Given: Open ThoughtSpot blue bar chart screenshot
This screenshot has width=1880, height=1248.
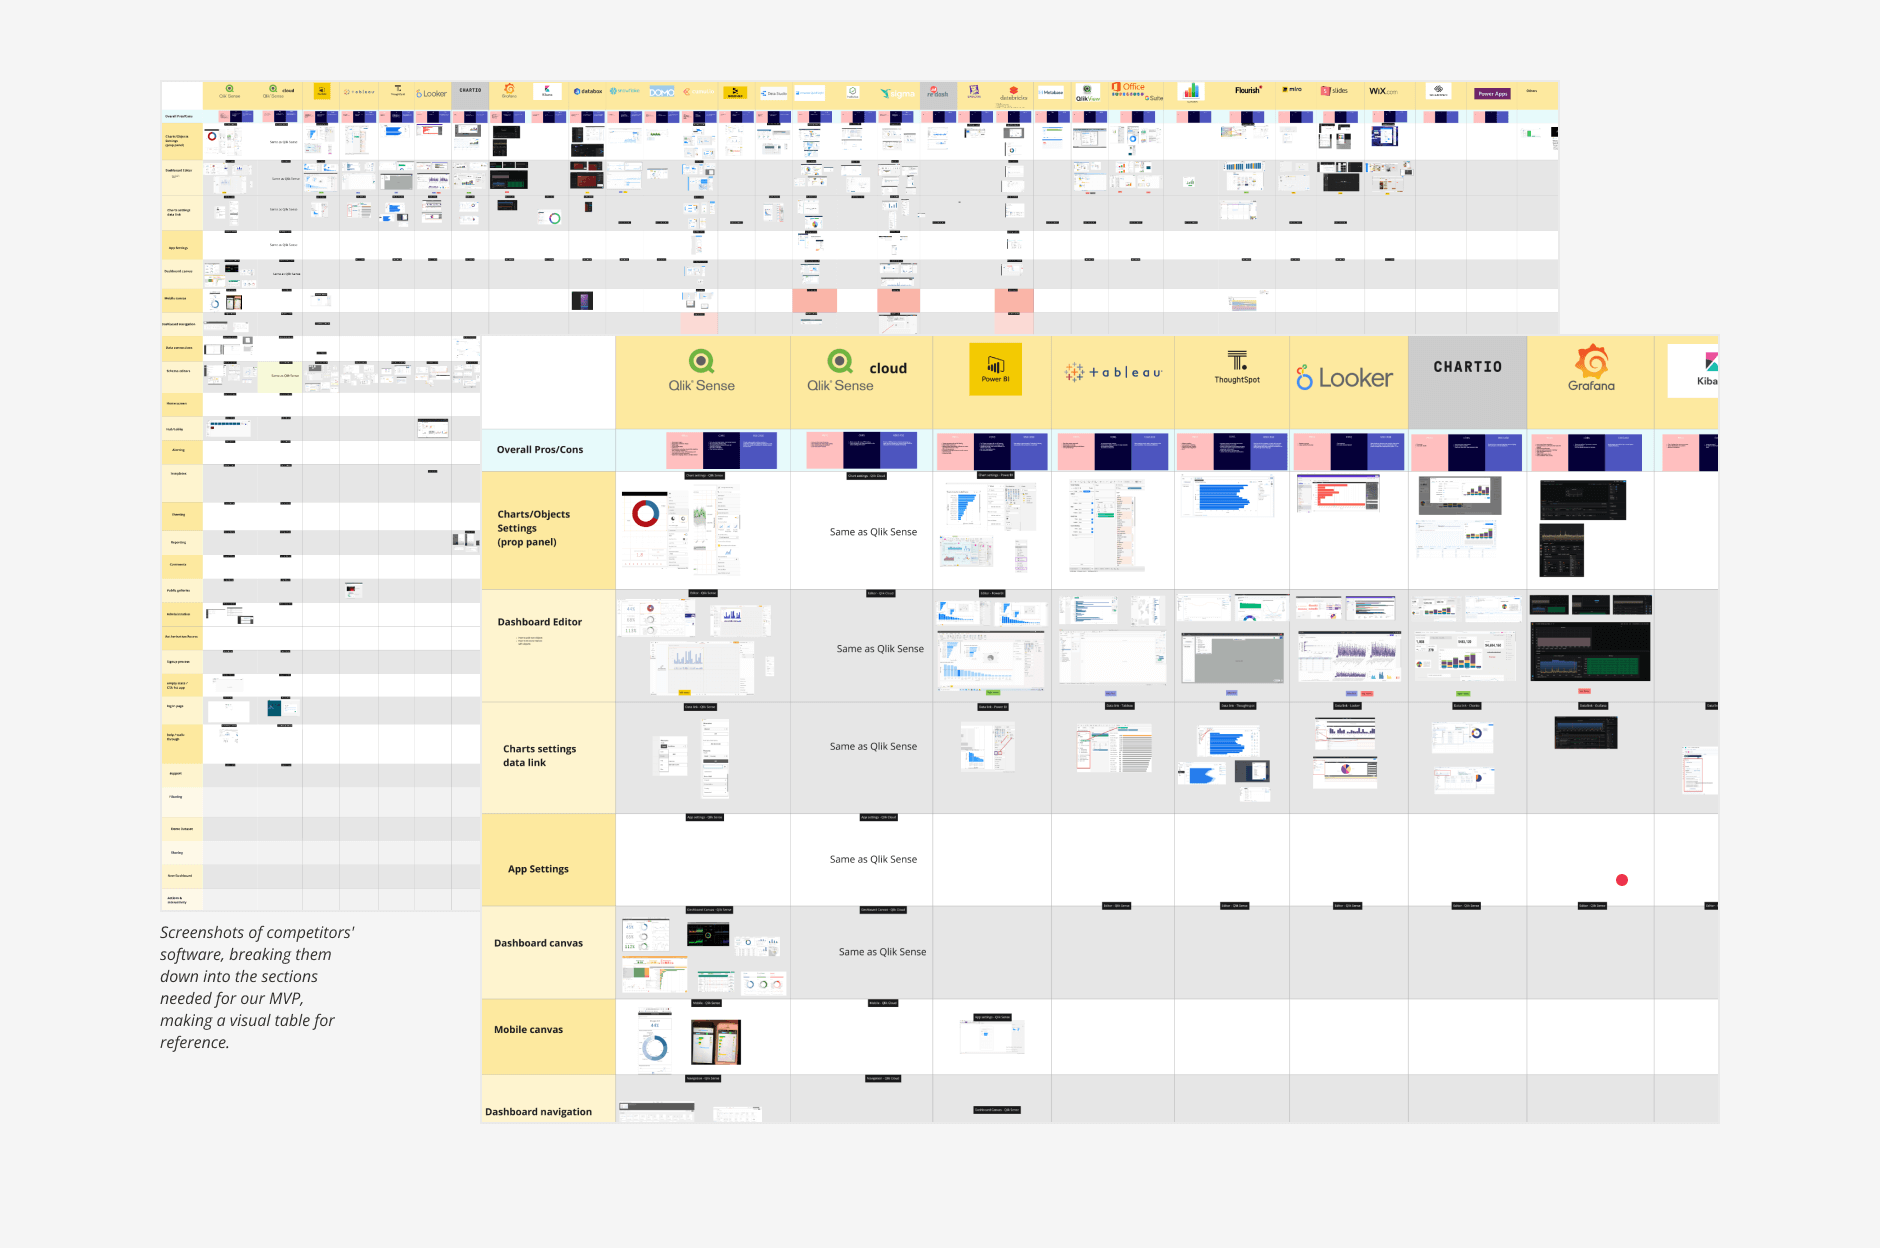Looking at the screenshot, I should coord(1227,496).
